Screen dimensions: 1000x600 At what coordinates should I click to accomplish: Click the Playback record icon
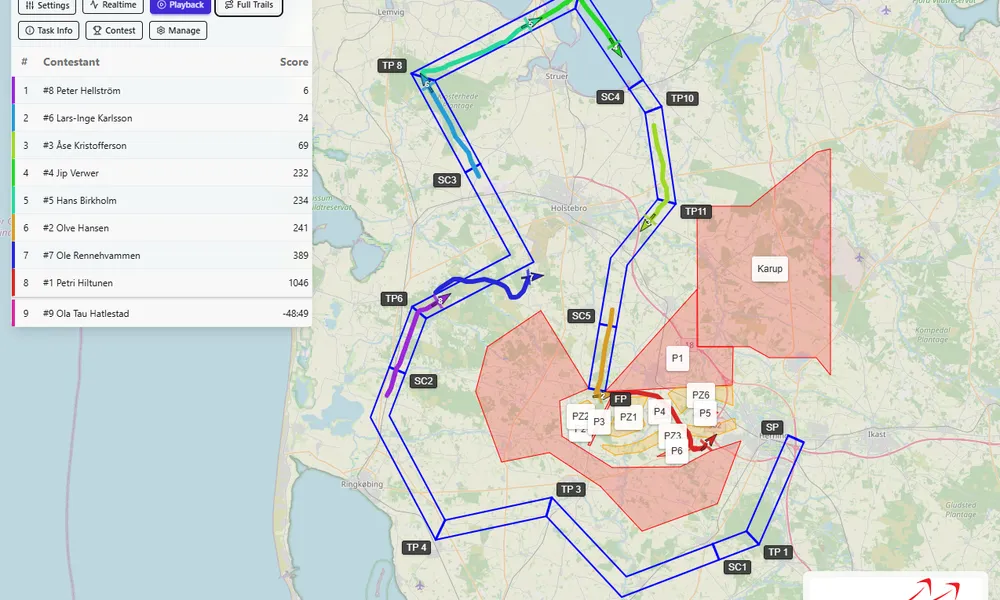[x=160, y=5]
